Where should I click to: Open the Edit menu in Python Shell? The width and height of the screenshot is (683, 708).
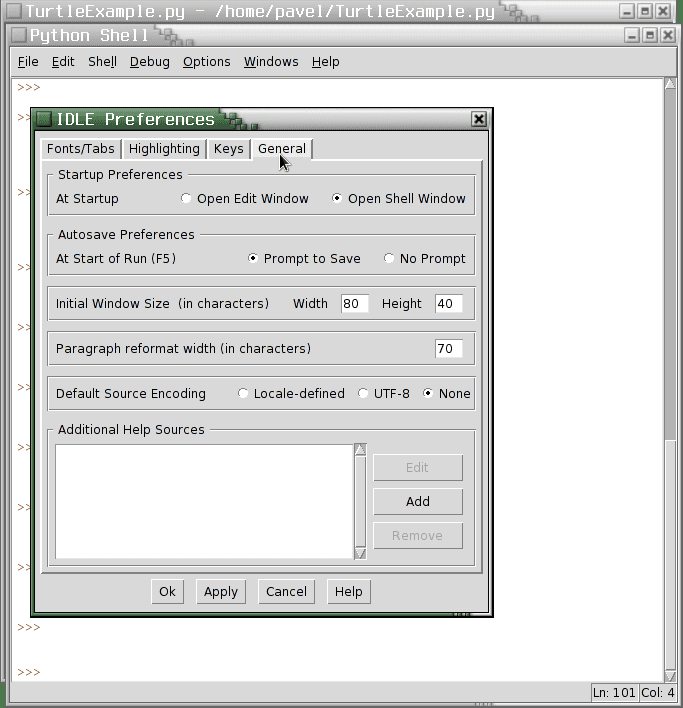(63, 62)
